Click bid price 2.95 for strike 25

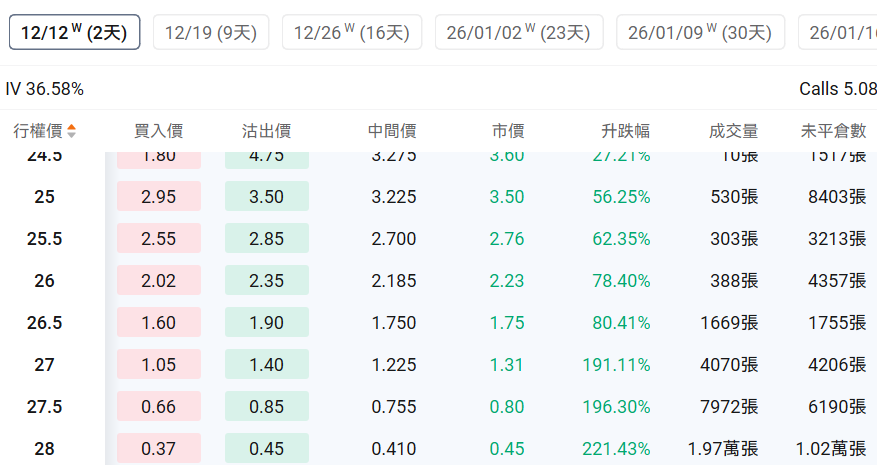click(x=159, y=197)
